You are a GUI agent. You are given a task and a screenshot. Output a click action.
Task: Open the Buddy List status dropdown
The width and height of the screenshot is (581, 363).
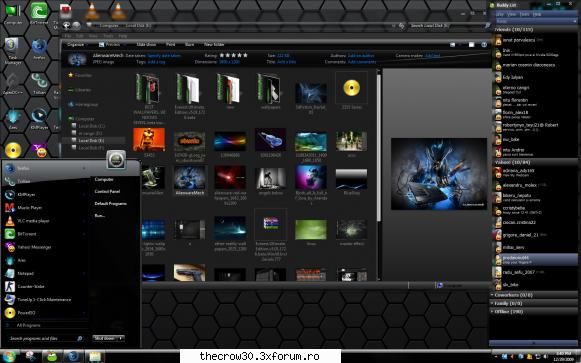536,21
